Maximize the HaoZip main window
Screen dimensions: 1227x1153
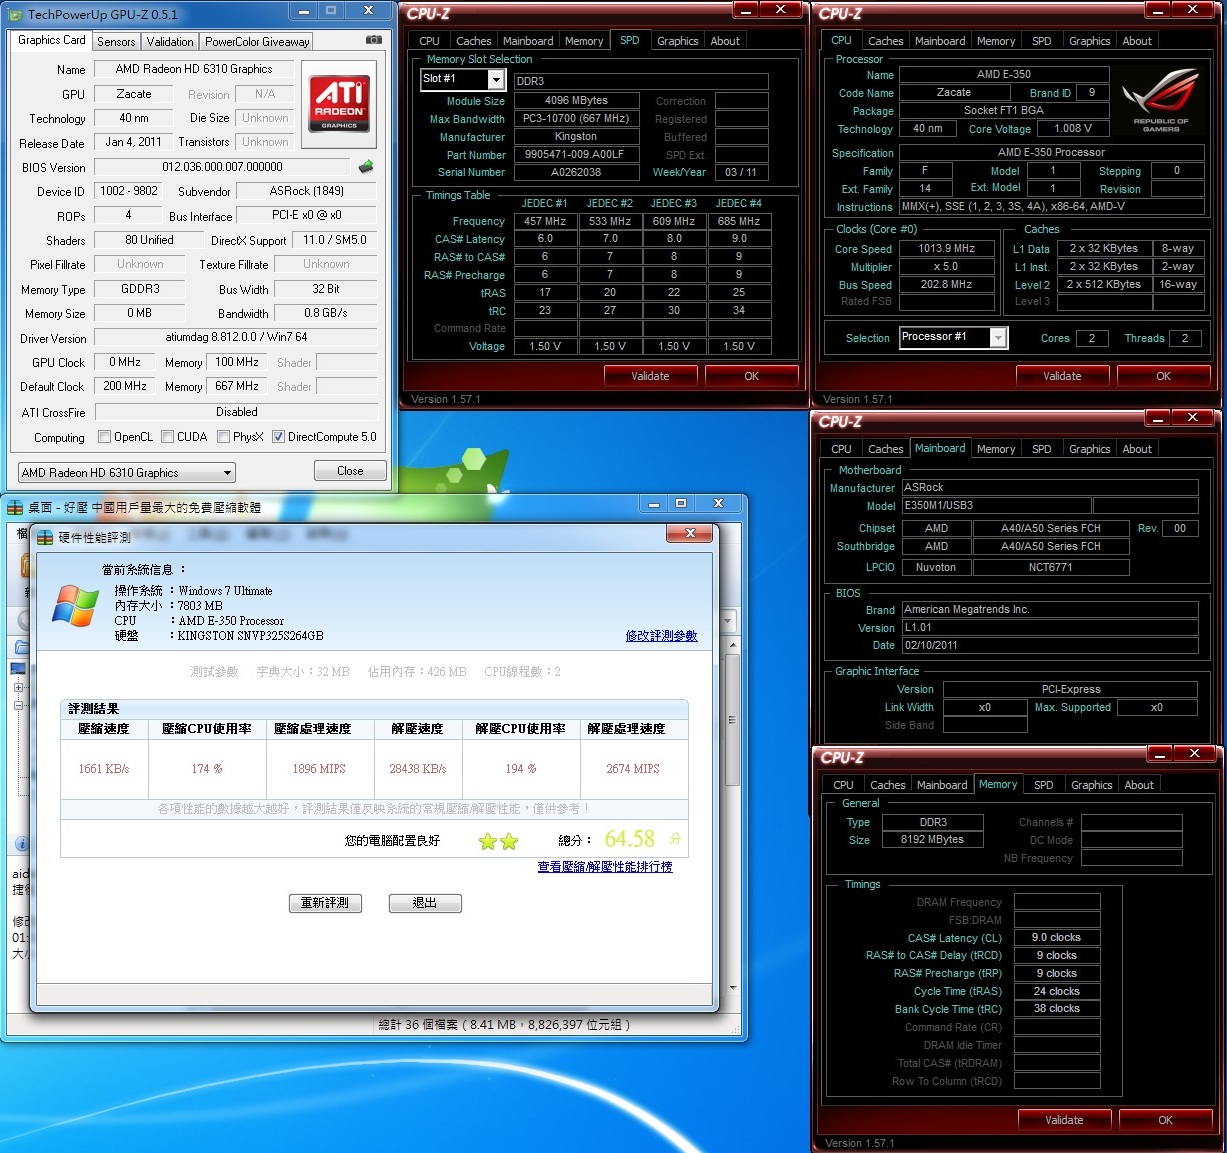pyautogui.click(x=680, y=503)
